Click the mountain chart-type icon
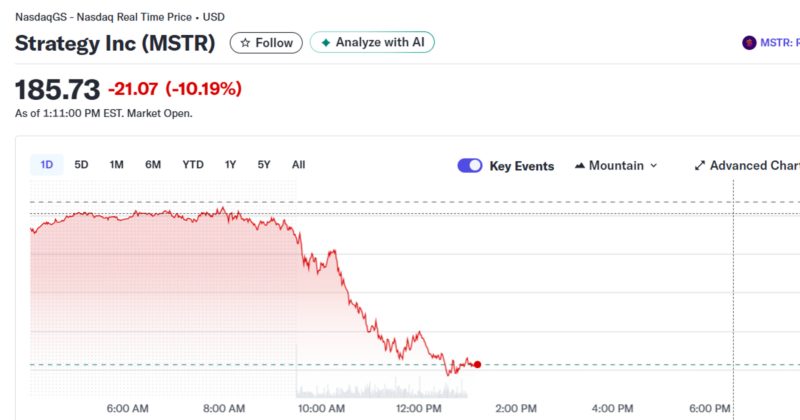 pos(580,166)
